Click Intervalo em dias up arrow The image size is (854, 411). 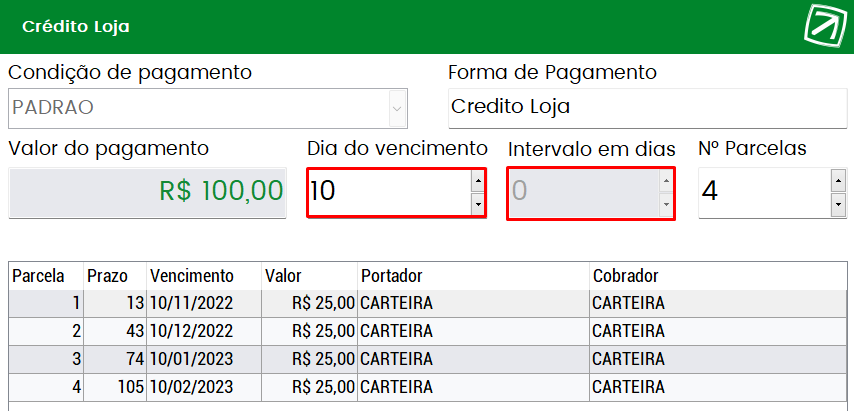pyautogui.click(x=666, y=181)
